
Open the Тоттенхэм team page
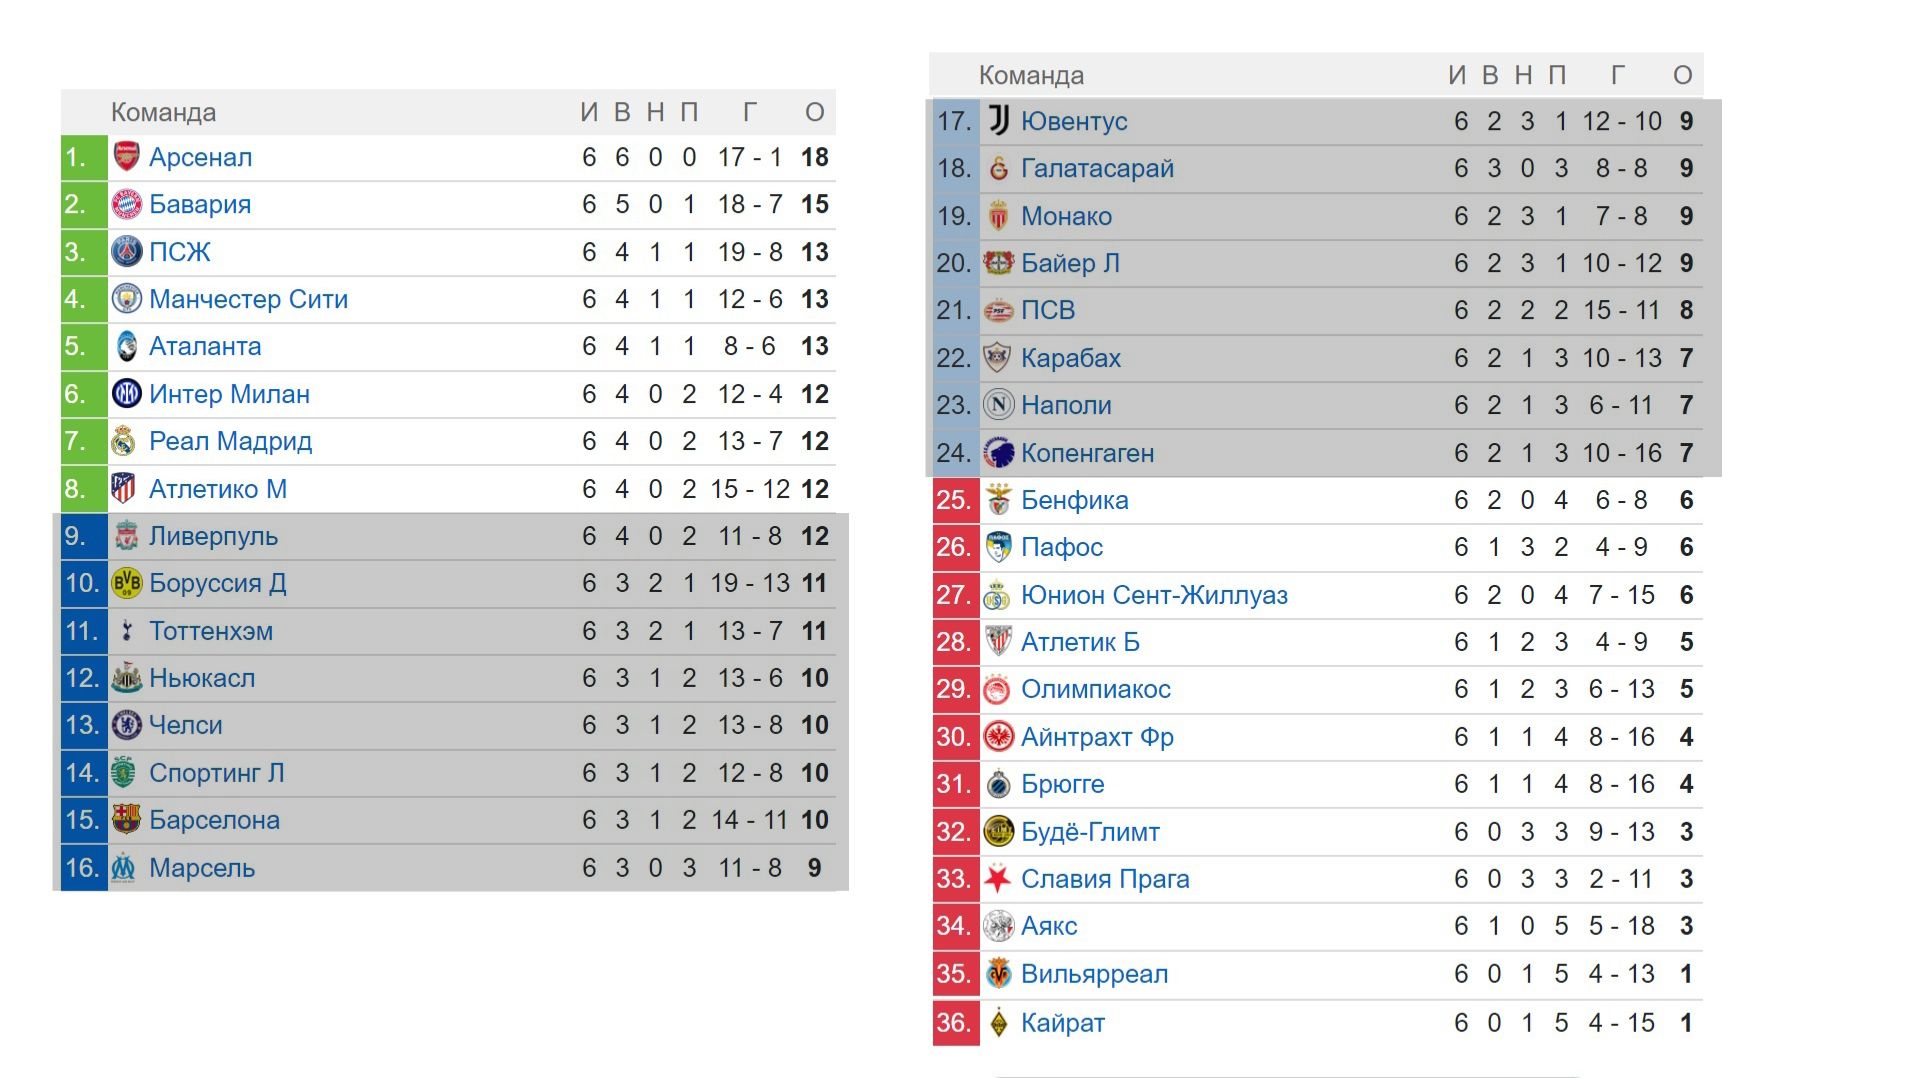210,631
